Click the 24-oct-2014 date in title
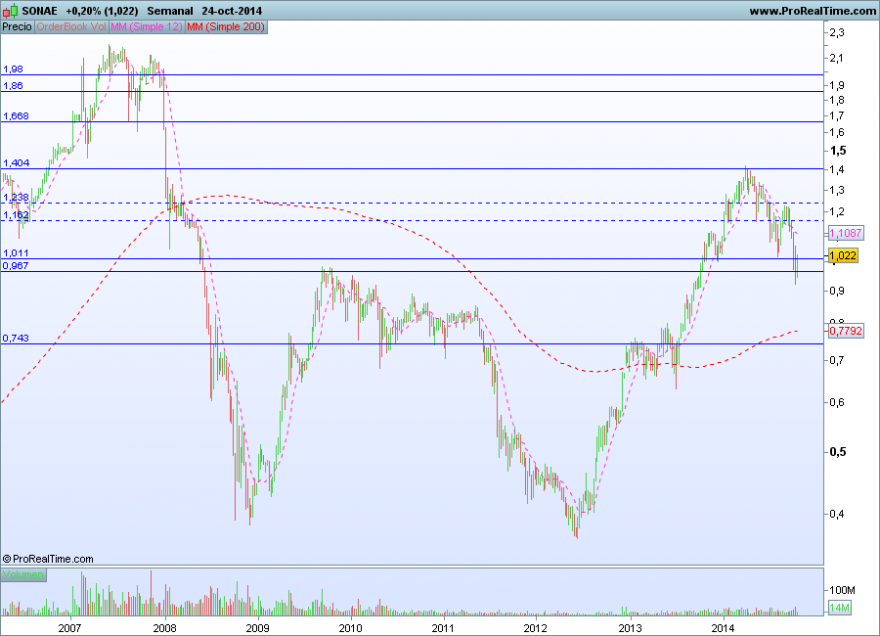Viewport: 880px width, 636px height. (232, 11)
